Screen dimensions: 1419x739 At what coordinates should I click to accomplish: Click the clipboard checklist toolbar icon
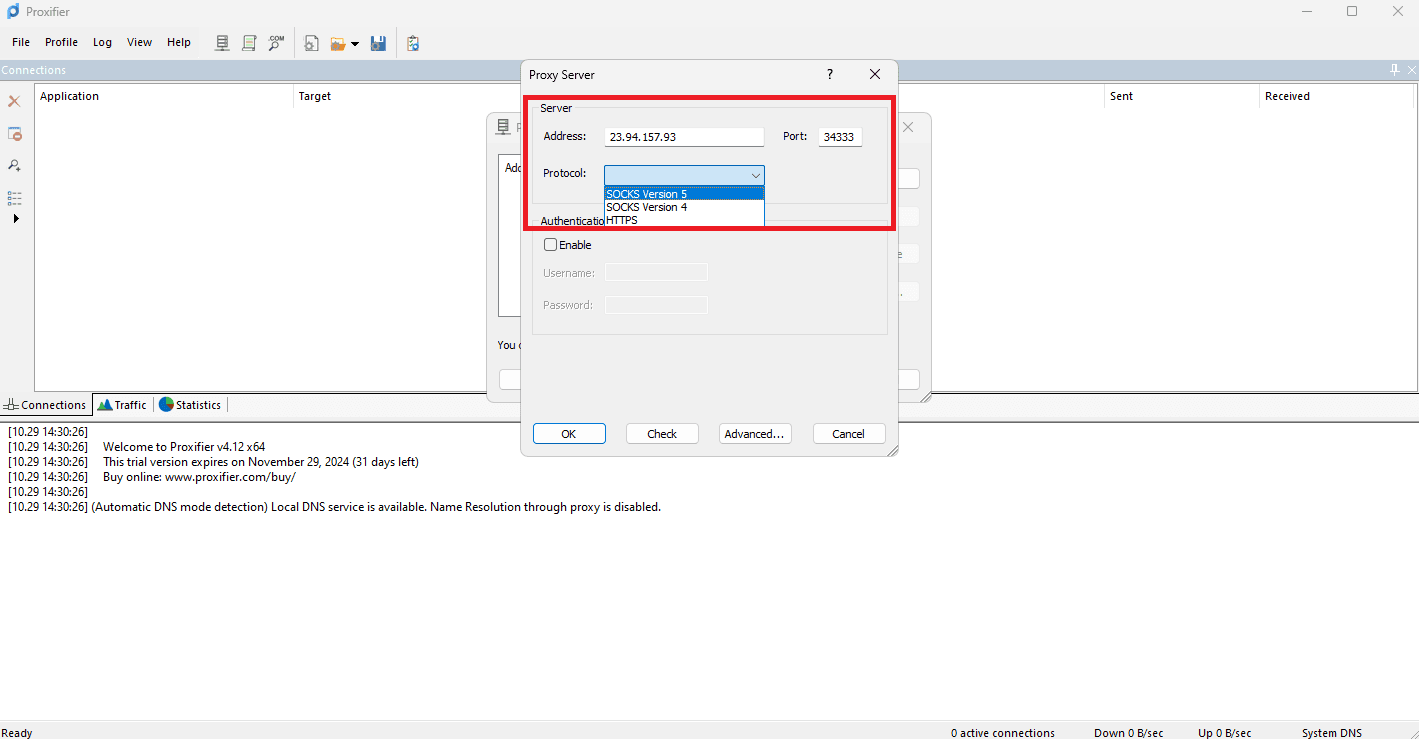coord(413,43)
